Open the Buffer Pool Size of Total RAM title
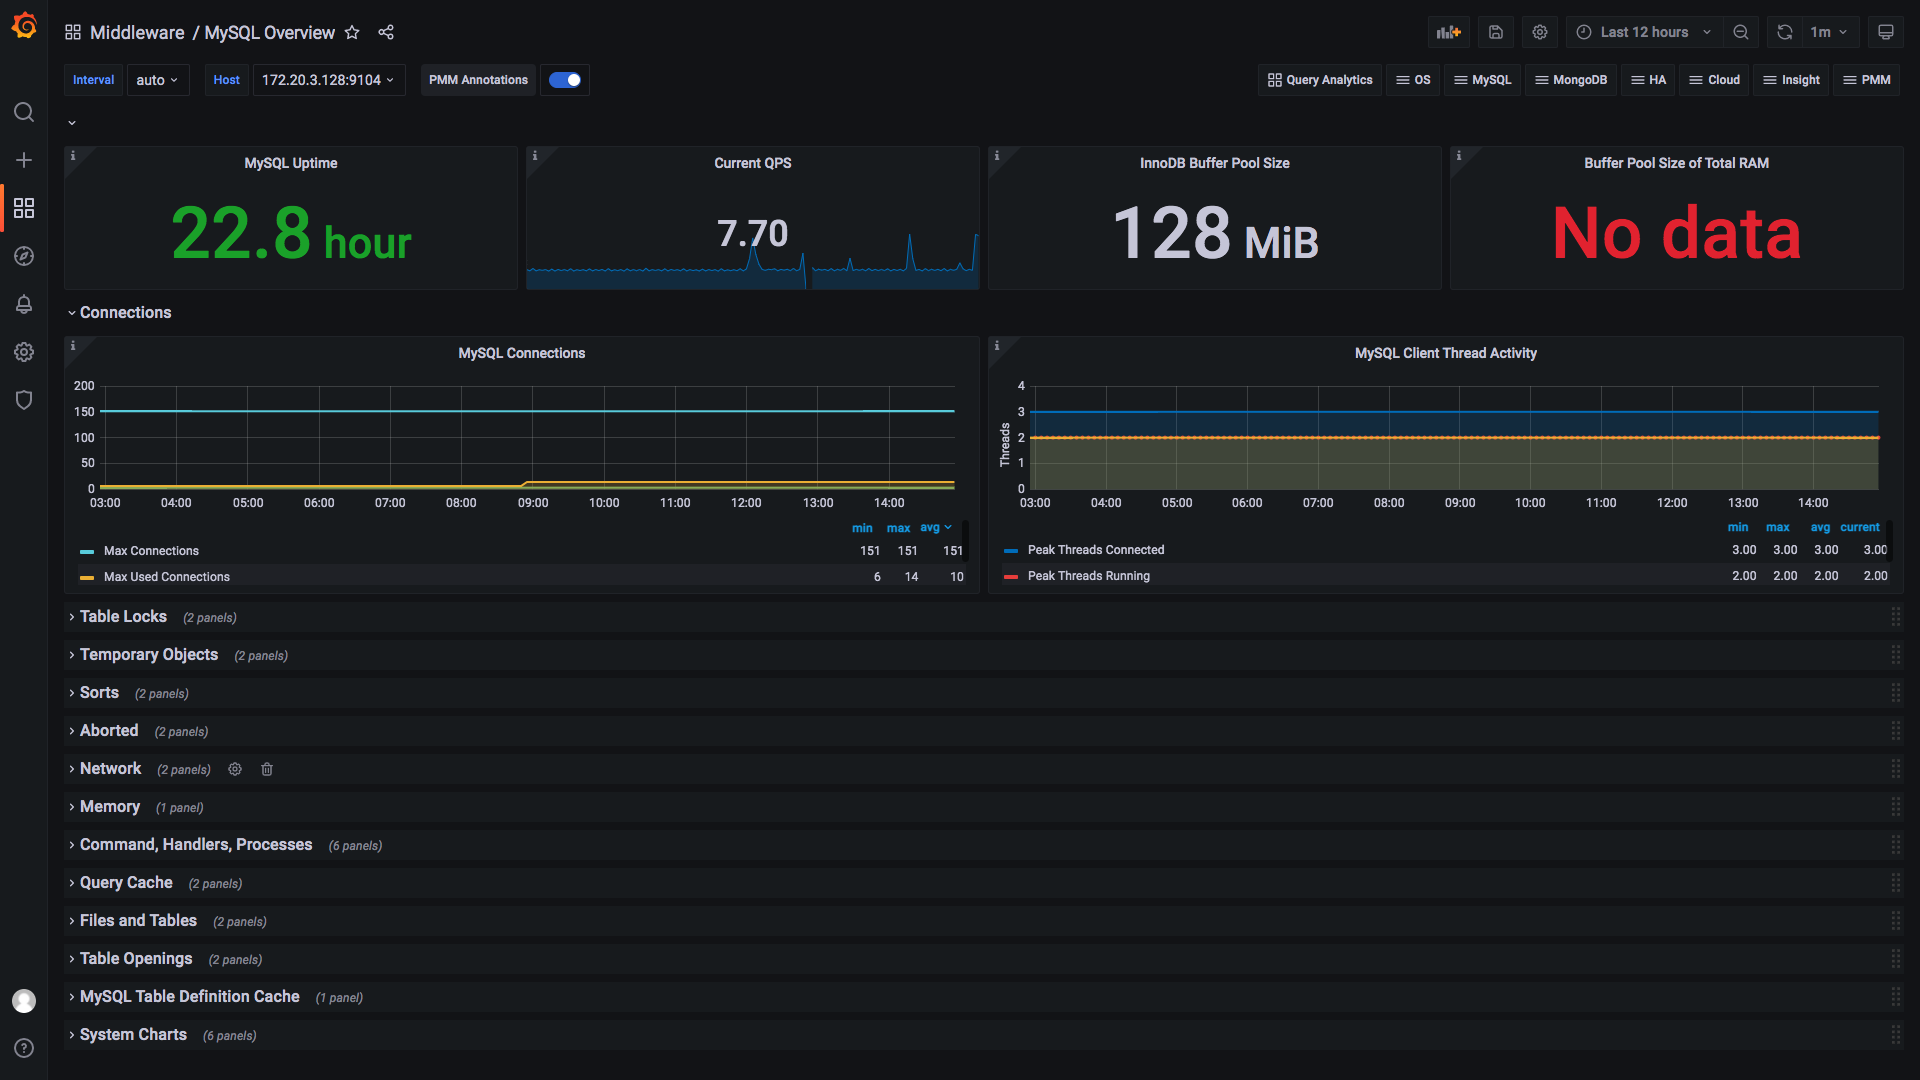 (1676, 163)
